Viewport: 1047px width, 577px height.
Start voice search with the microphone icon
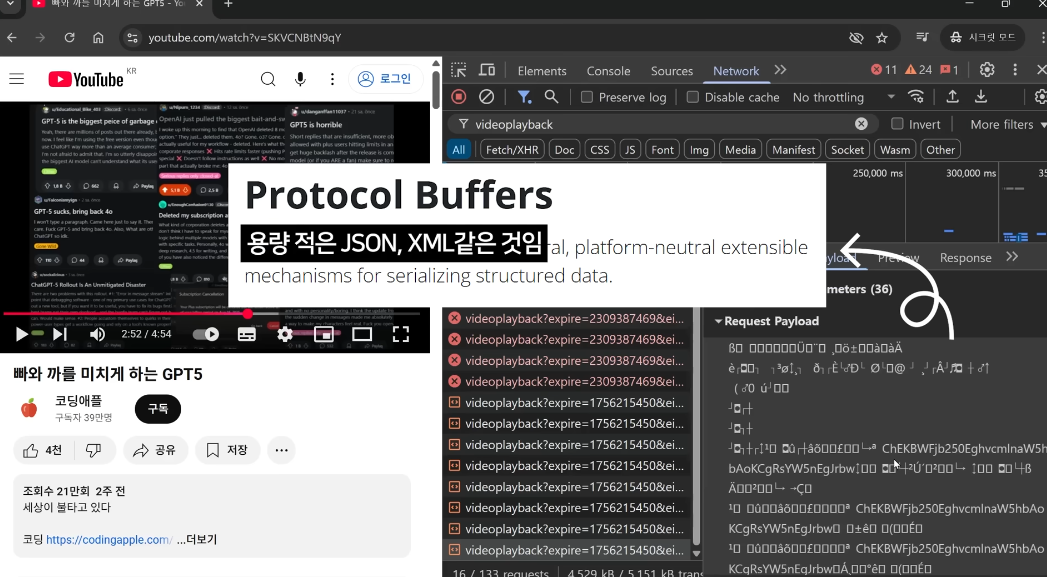pyautogui.click(x=300, y=79)
